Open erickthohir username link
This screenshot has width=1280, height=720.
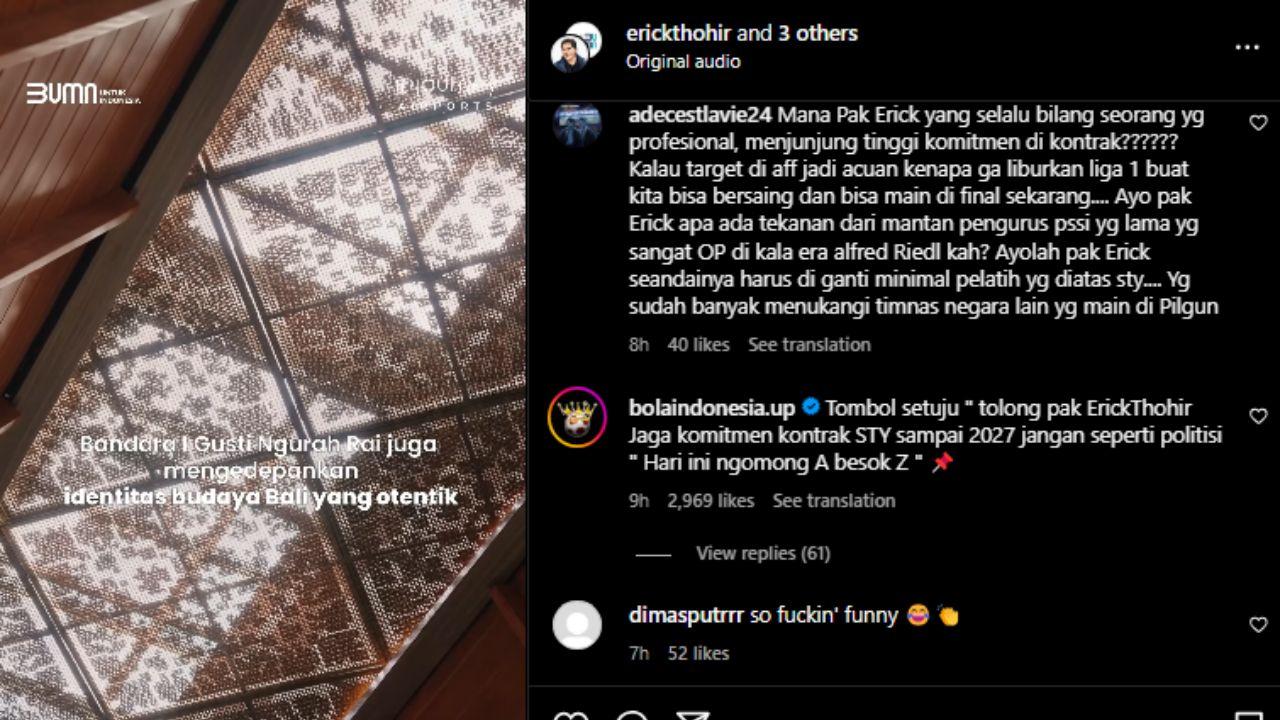[x=679, y=33]
